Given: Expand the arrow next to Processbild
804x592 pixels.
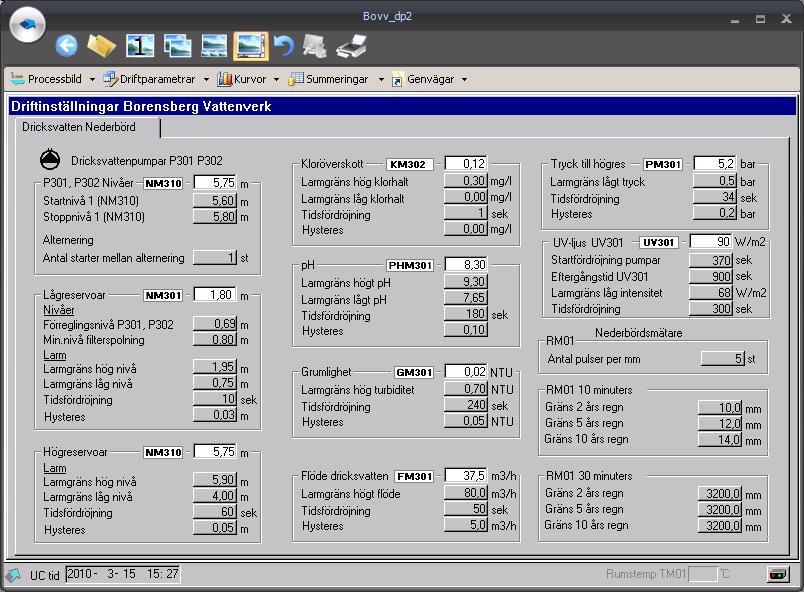Looking at the screenshot, I should click(92, 80).
